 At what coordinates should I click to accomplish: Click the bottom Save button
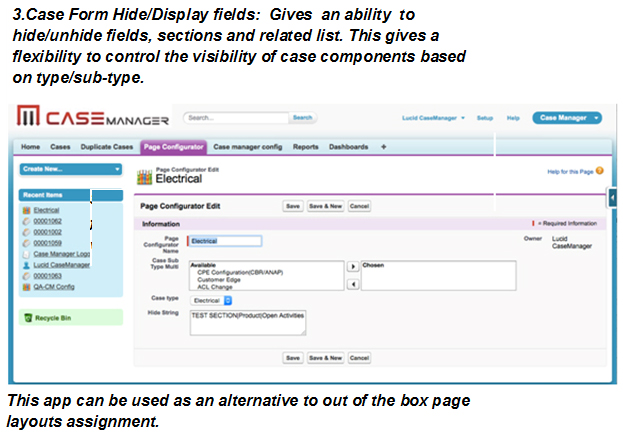pyautogui.click(x=293, y=358)
